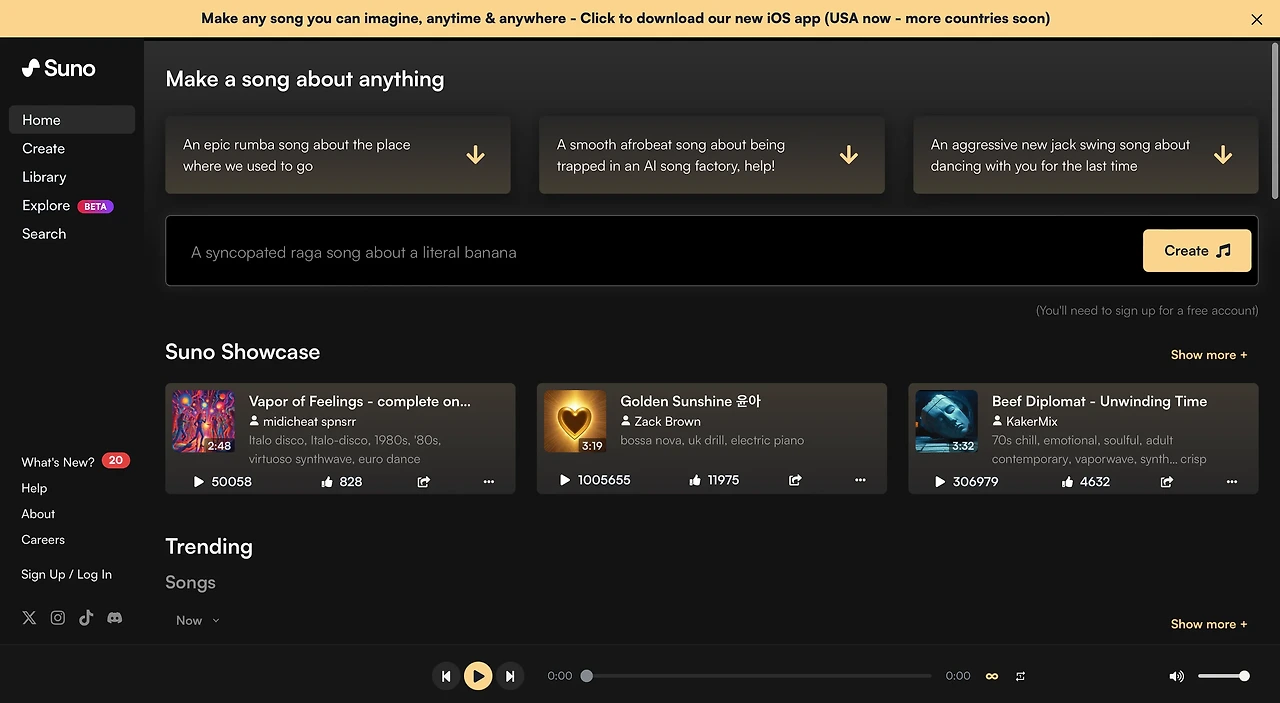1280x703 pixels.
Task: Use the smooth afrobeat song prompt
Action: coord(712,155)
